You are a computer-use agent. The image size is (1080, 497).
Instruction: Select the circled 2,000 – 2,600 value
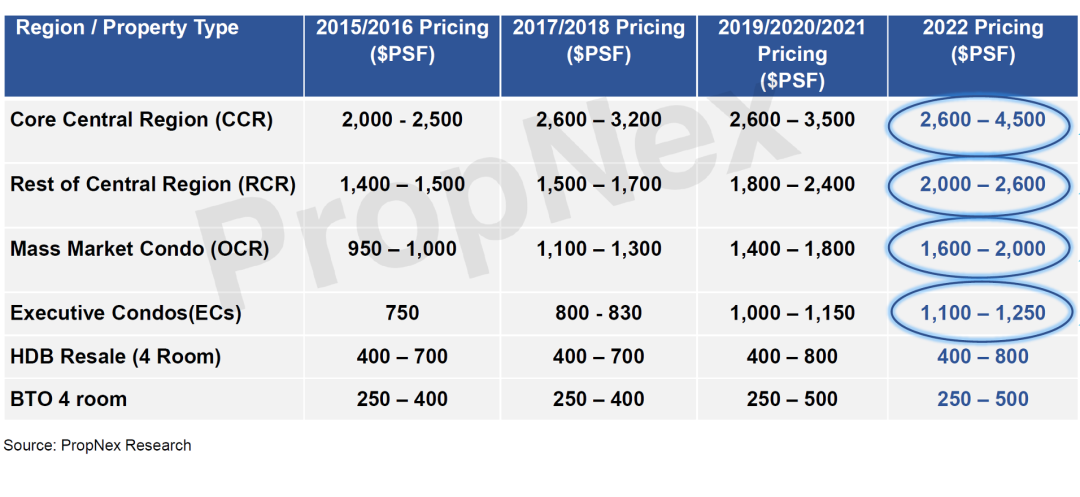pos(982,184)
